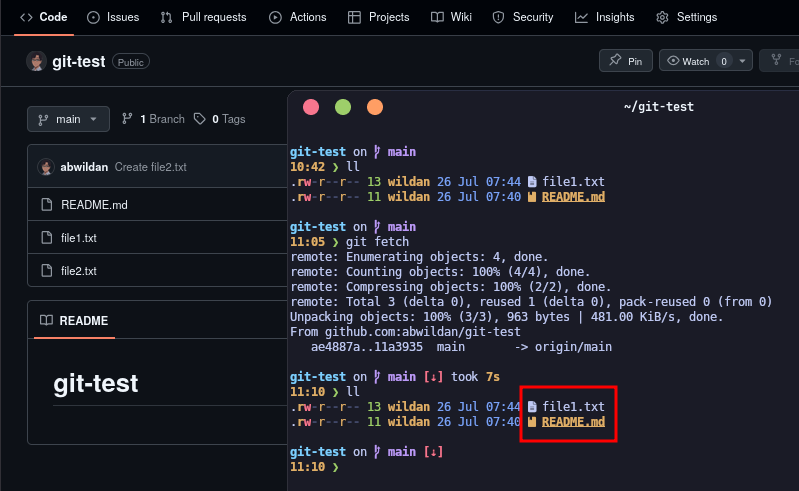799x491 pixels.
Task: Open the git-test repository title link
Action: 78,62
